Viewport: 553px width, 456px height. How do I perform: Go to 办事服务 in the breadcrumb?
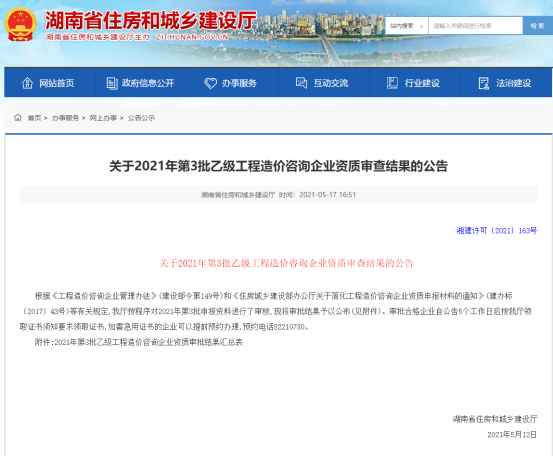[65, 118]
